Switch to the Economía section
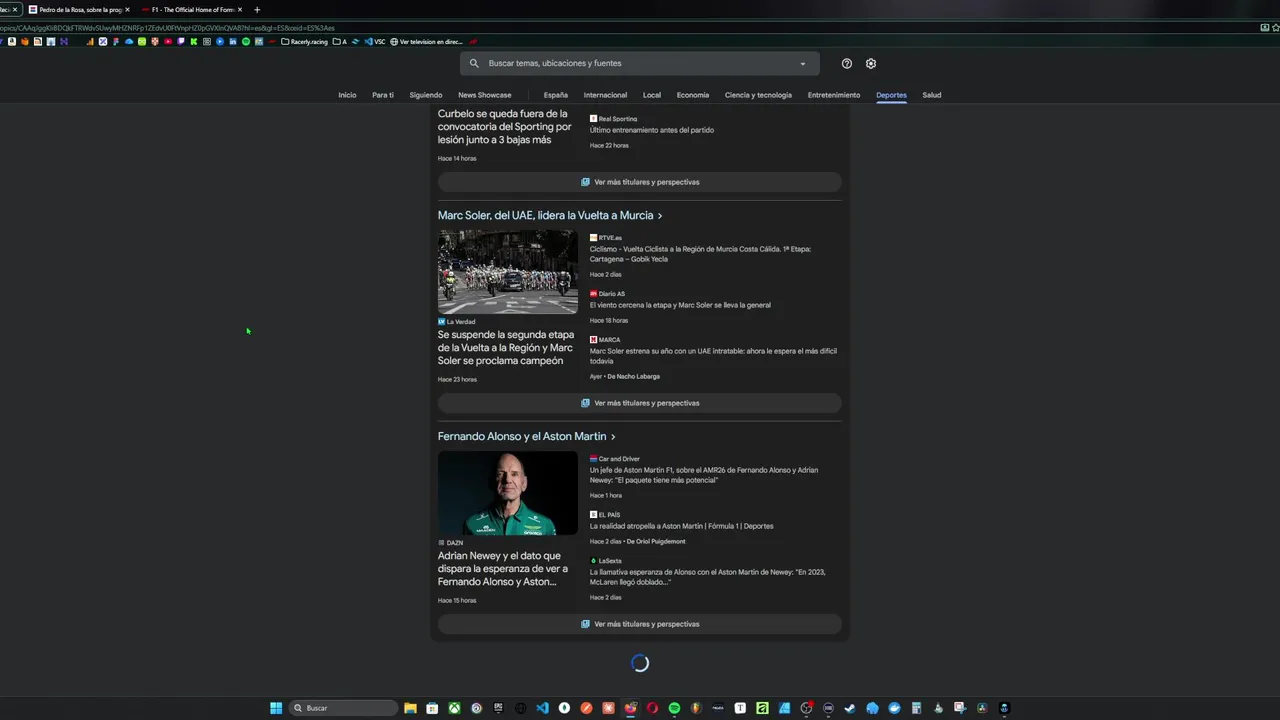Viewport: 1280px width, 720px height. point(693,95)
